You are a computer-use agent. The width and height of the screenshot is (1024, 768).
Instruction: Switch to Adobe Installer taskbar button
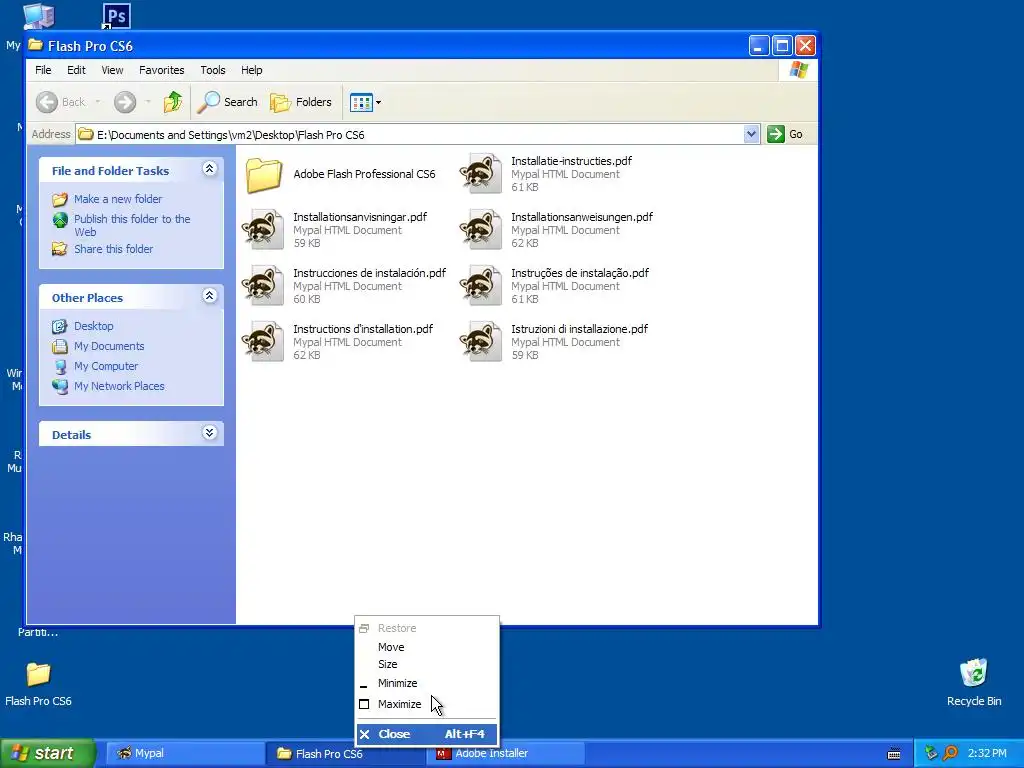tap(504, 753)
